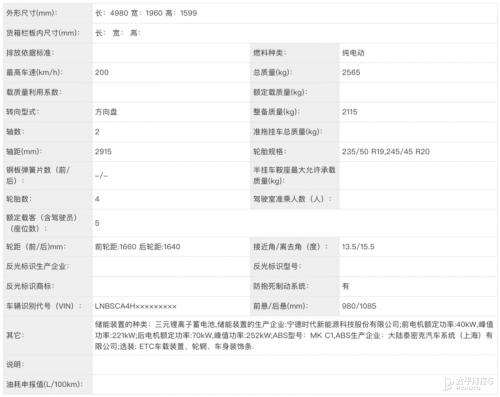The width and height of the screenshot is (500, 397).
Task: Select the tire count value 4
Action: click(97, 199)
